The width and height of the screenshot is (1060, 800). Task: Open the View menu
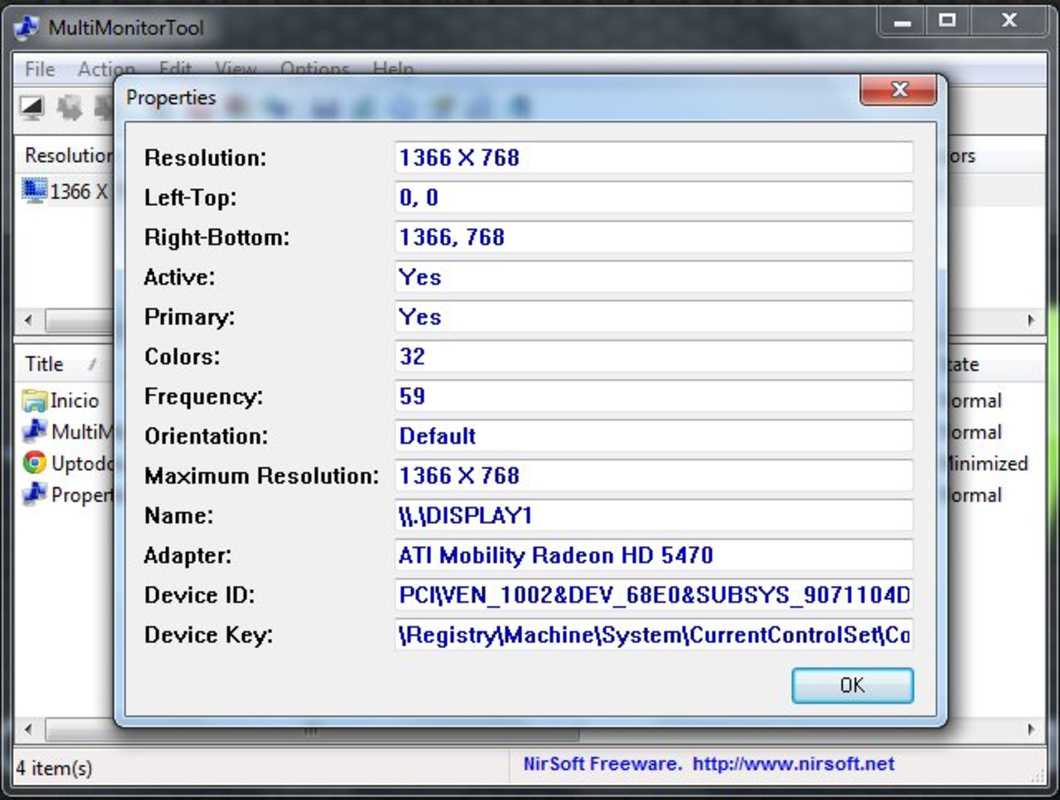point(236,69)
